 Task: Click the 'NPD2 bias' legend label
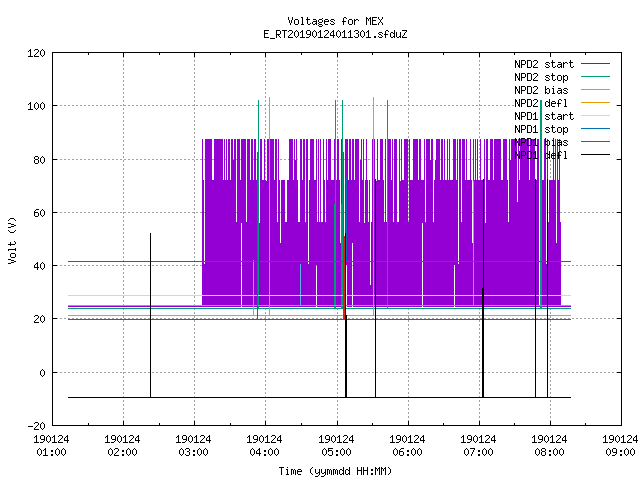tap(541, 90)
